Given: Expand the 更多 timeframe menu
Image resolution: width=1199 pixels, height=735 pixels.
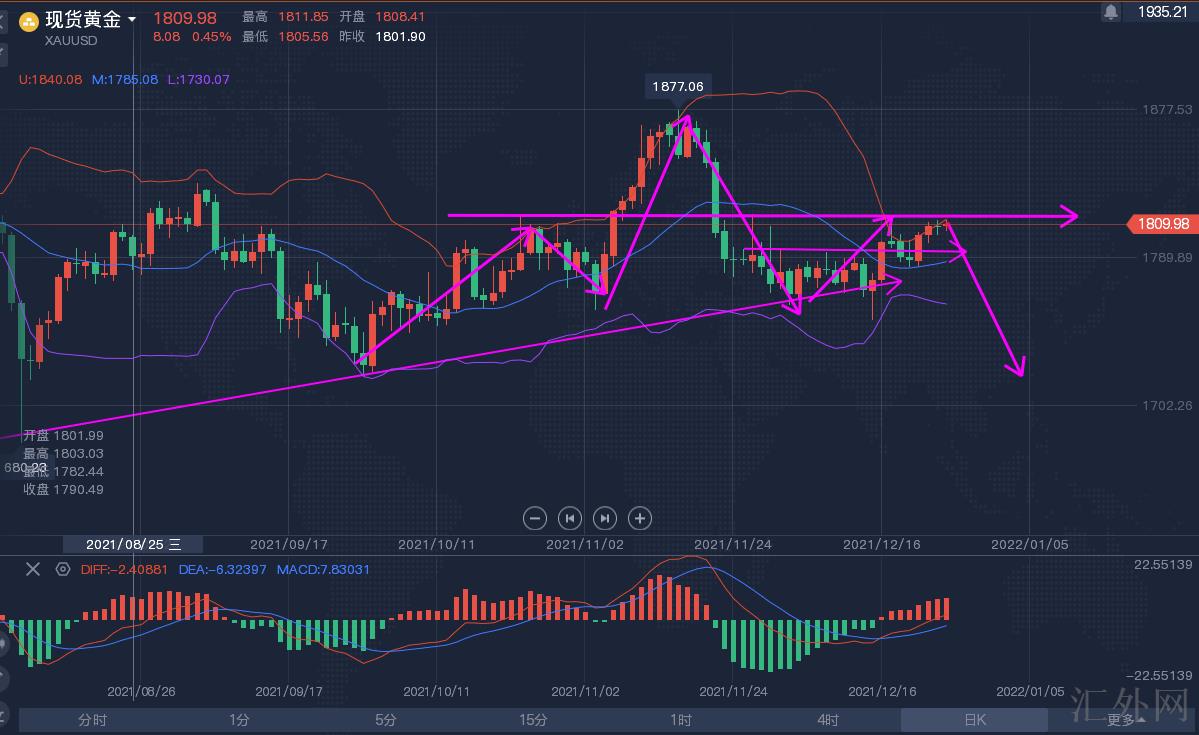Looking at the screenshot, I should tap(1125, 720).
